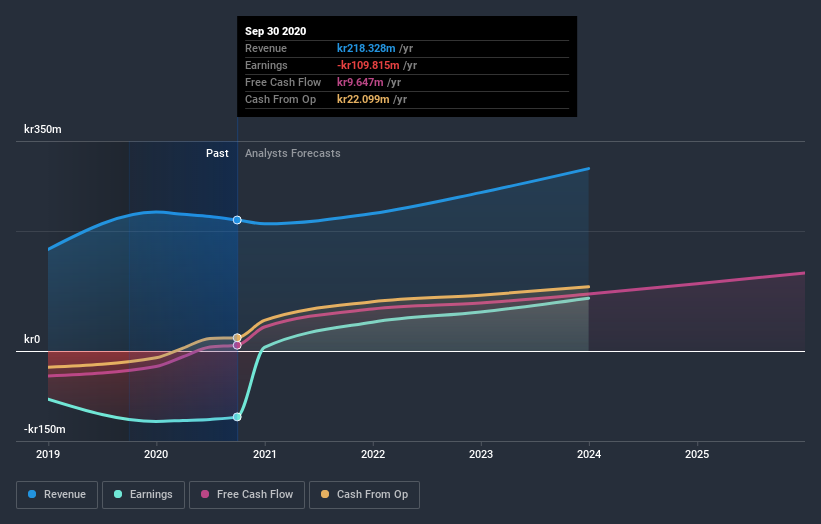Click the pink Free Cash Flow legend dot
This screenshot has width=821, height=524.
click(205, 494)
